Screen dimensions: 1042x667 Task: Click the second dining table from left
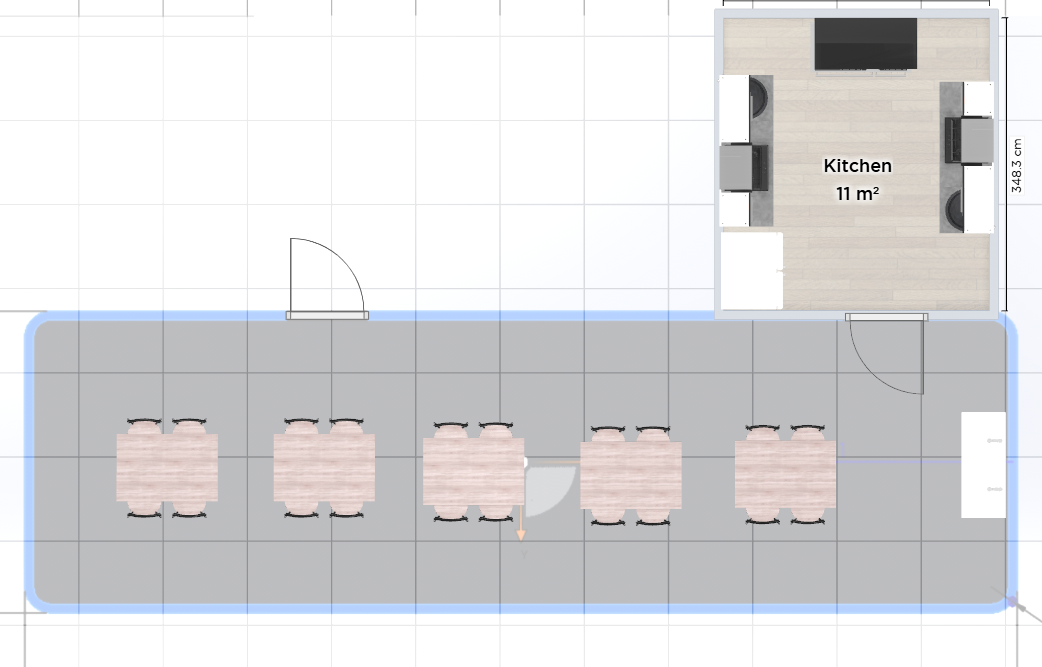pyautogui.click(x=324, y=468)
